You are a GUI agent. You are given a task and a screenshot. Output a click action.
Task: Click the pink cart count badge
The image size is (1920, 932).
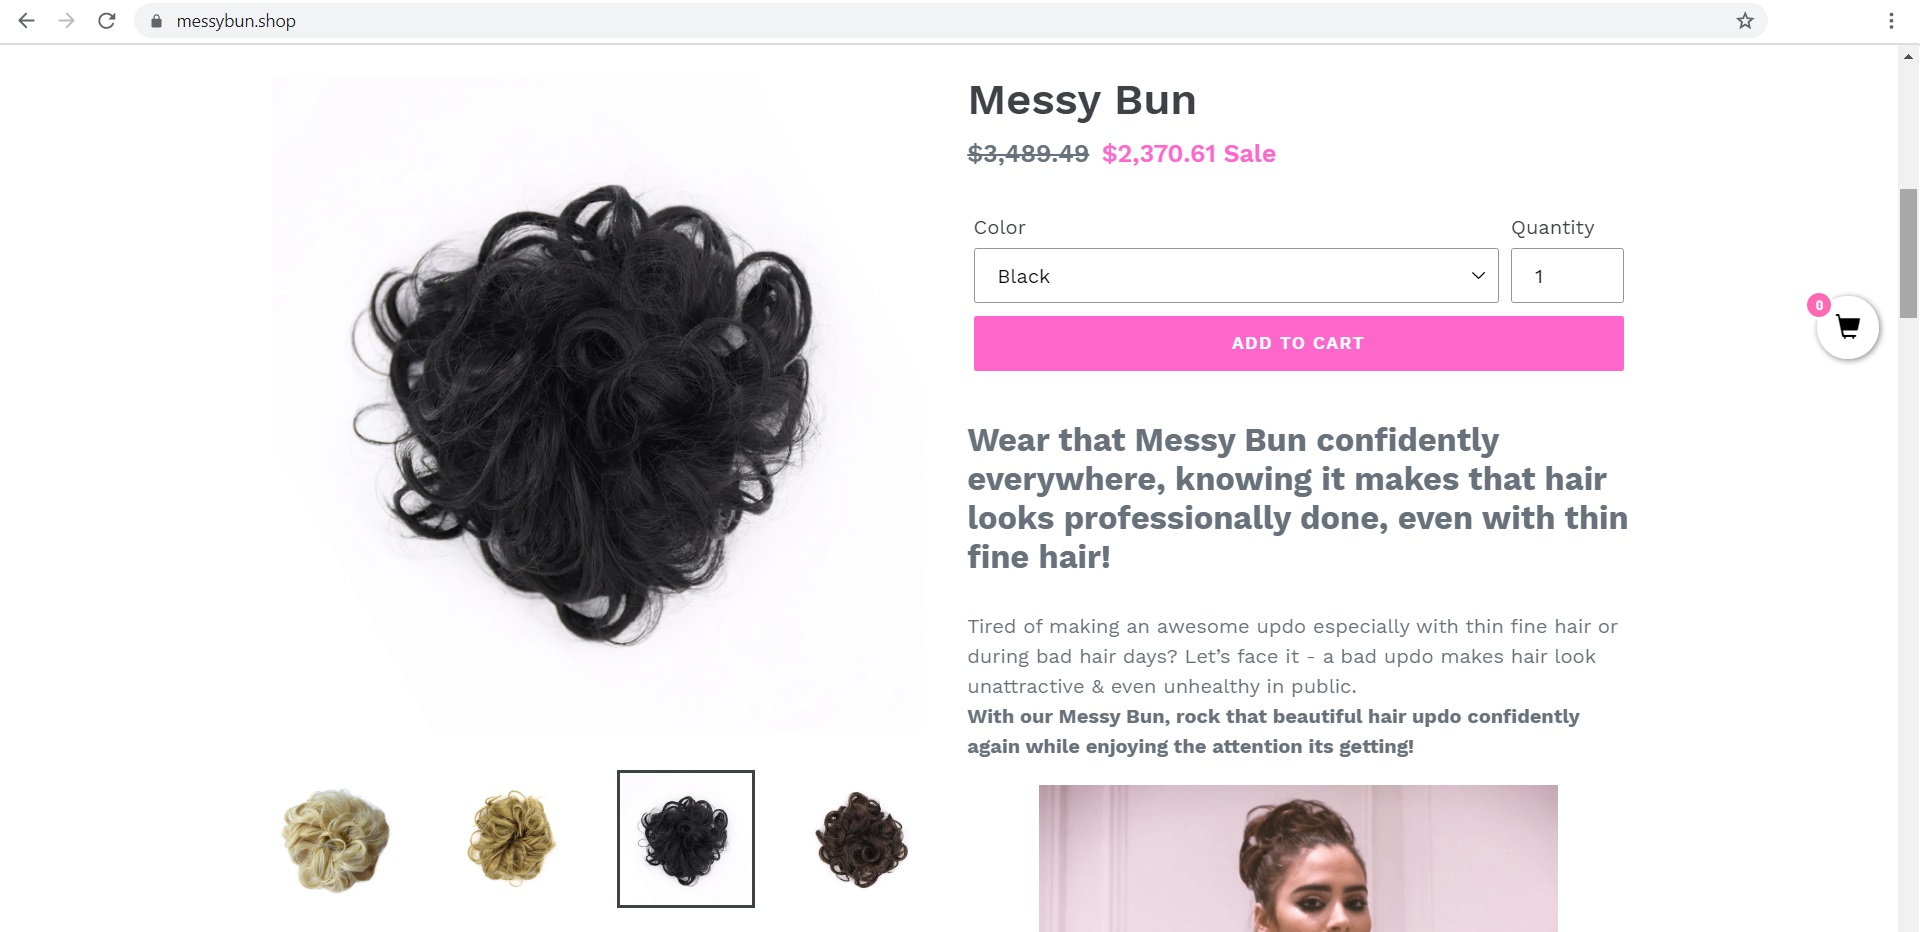[1819, 305]
